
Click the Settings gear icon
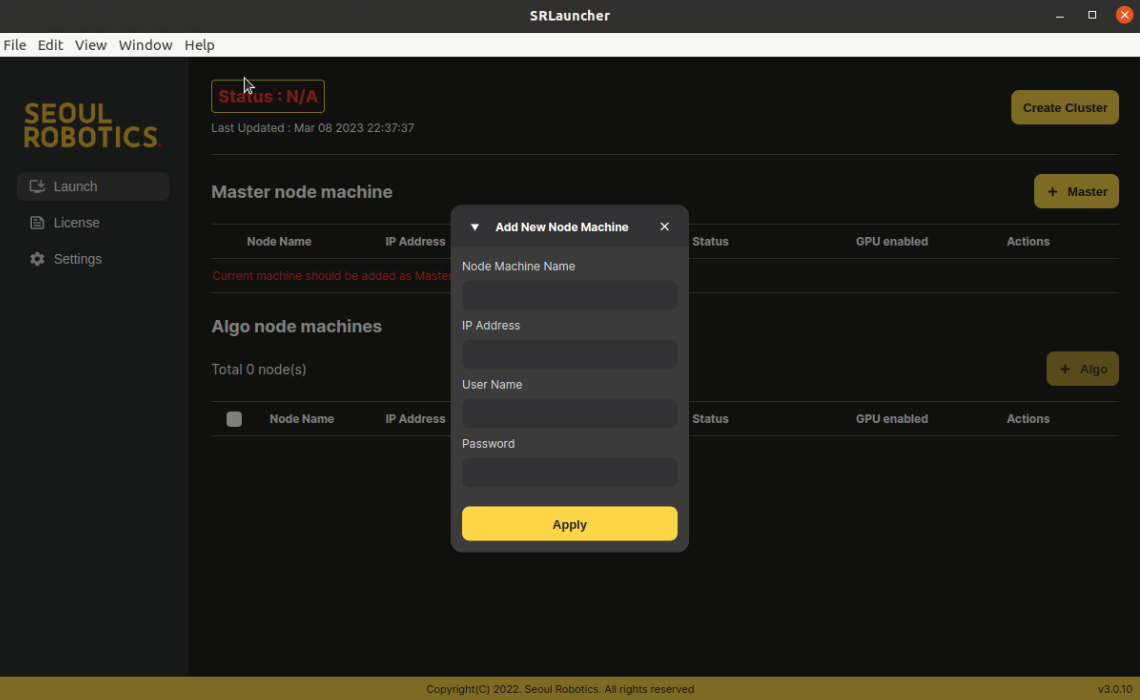[x=38, y=259]
